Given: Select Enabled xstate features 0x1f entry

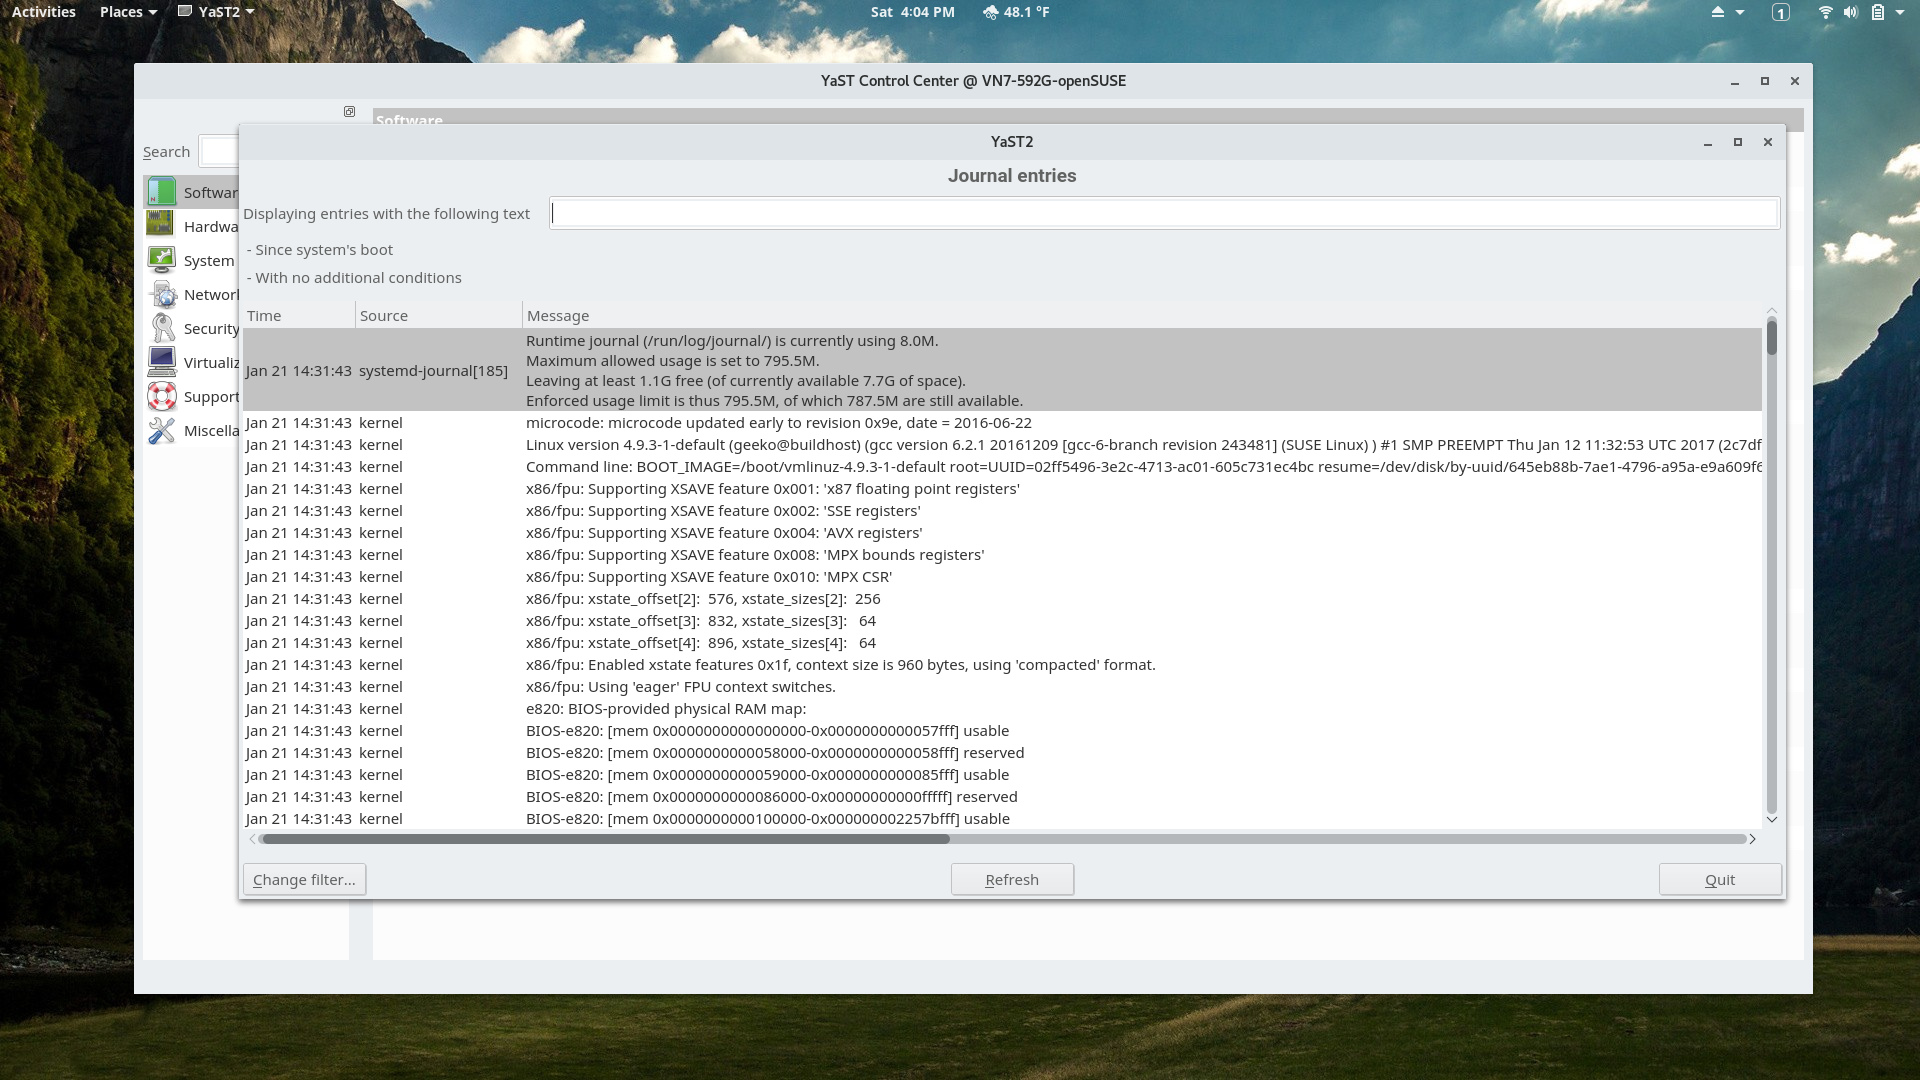Looking at the screenshot, I should coord(1002,664).
